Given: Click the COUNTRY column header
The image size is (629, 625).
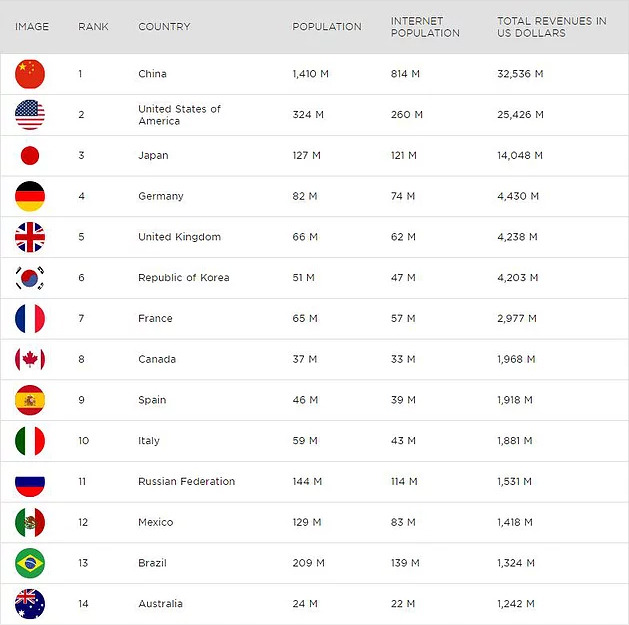Looking at the screenshot, I should (164, 27).
